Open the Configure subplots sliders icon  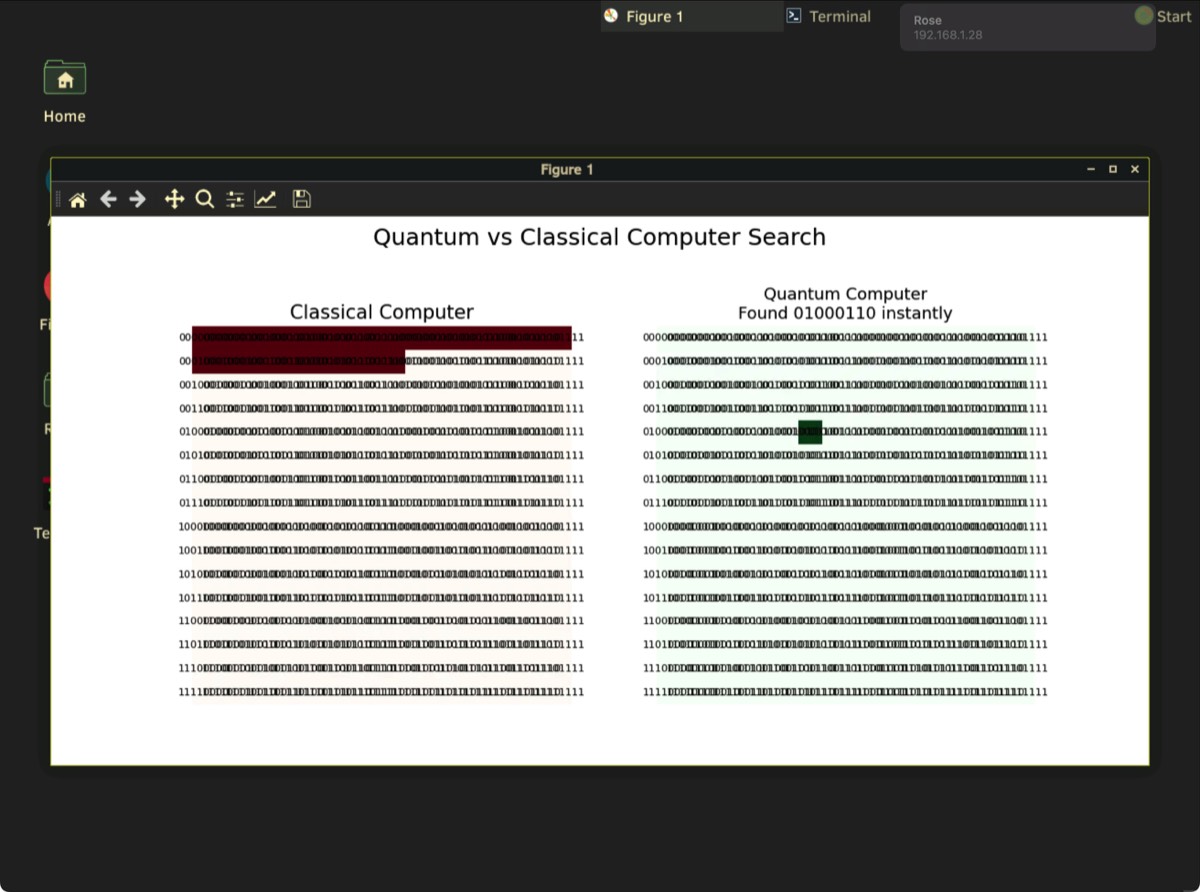(235, 199)
